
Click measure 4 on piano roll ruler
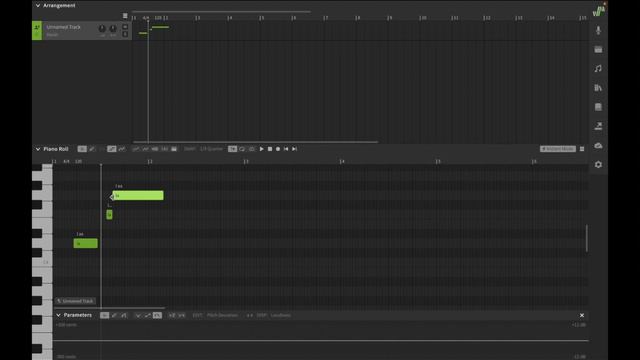coord(342,162)
